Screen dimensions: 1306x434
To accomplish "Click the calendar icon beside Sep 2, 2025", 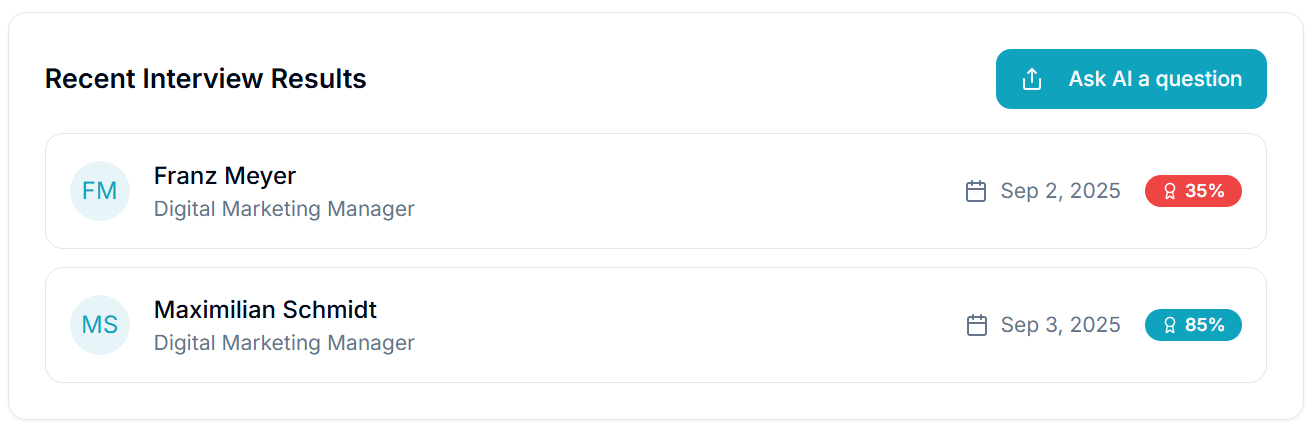I will (976, 191).
